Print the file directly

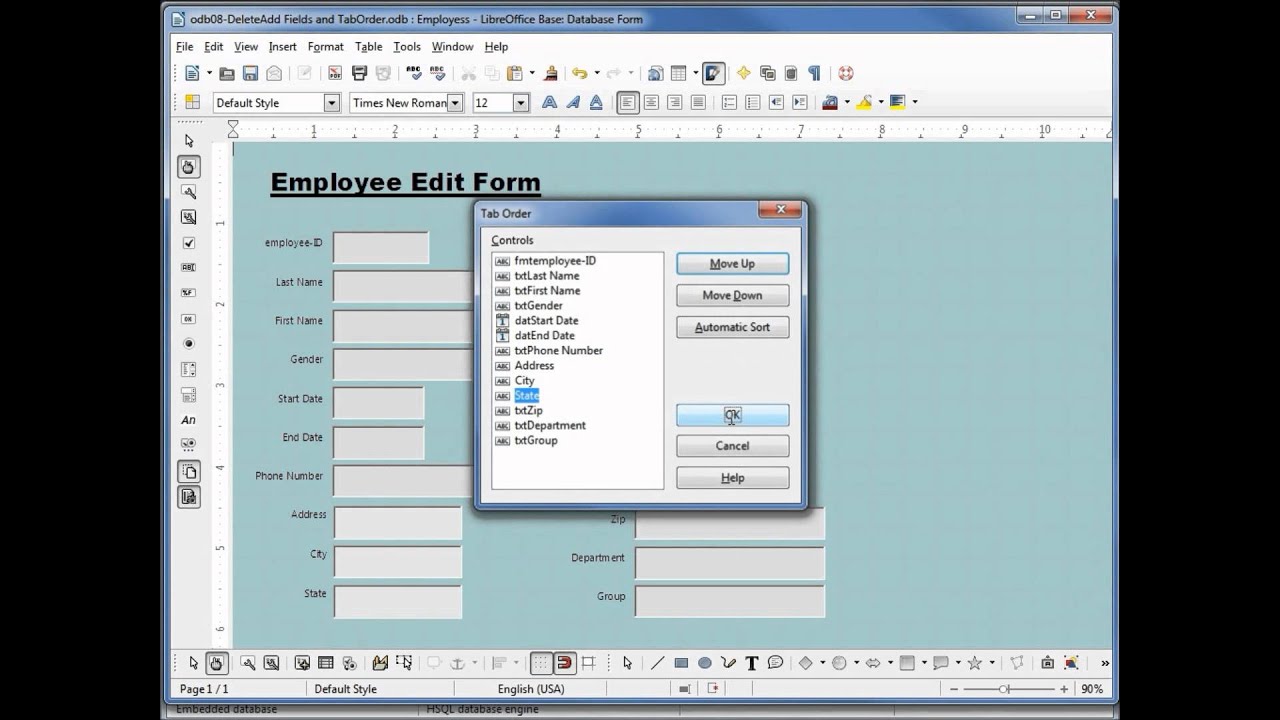pos(359,73)
